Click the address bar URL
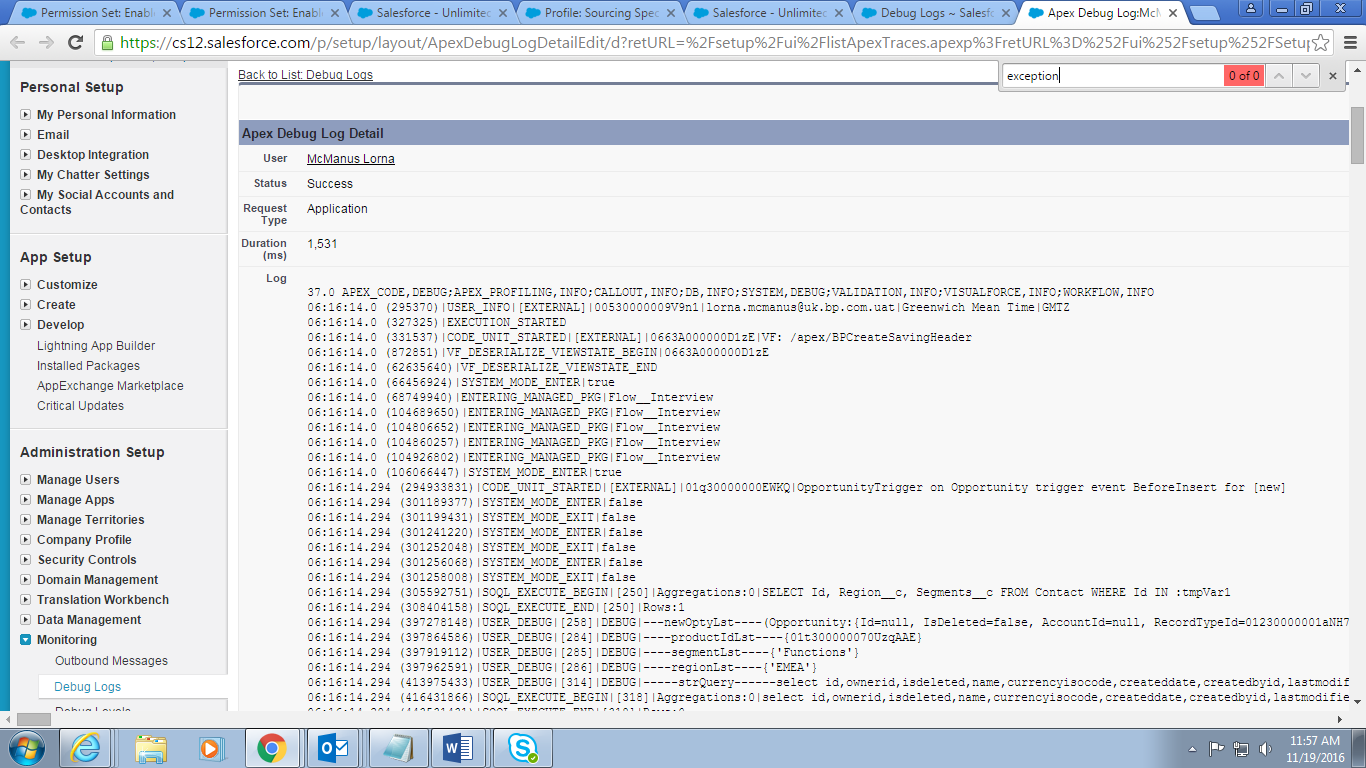 pyautogui.click(x=714, y=43)
